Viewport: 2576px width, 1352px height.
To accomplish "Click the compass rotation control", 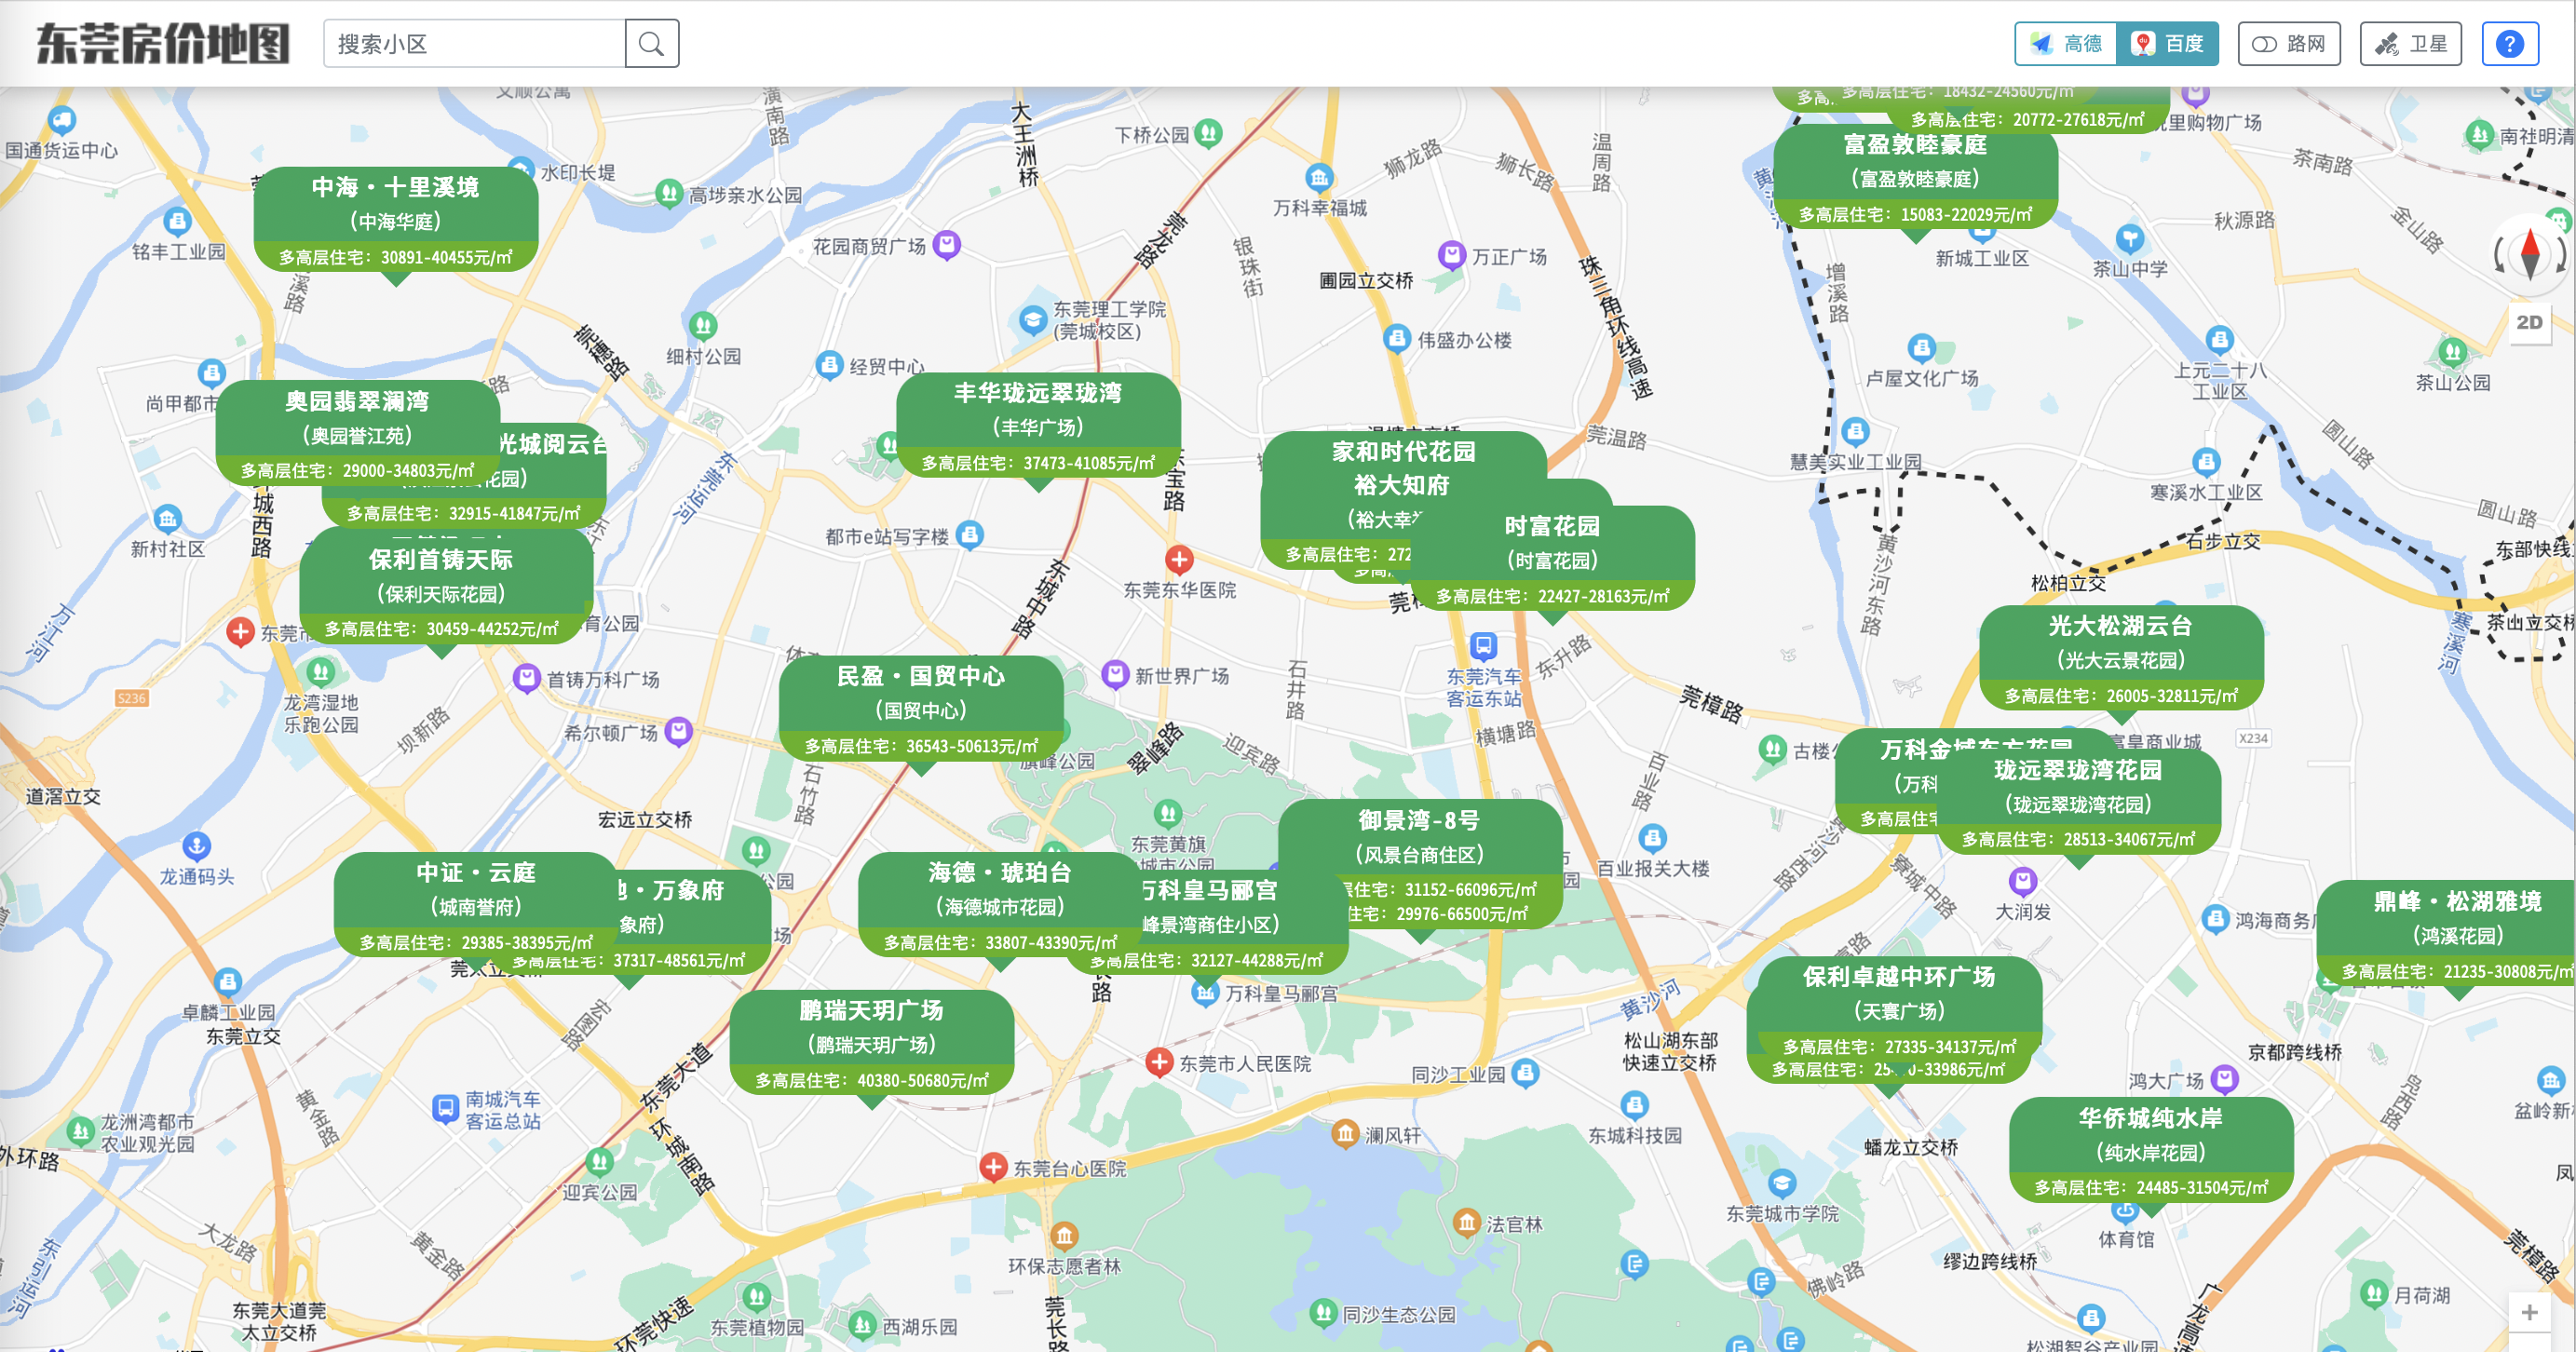I will point(2529,254).
